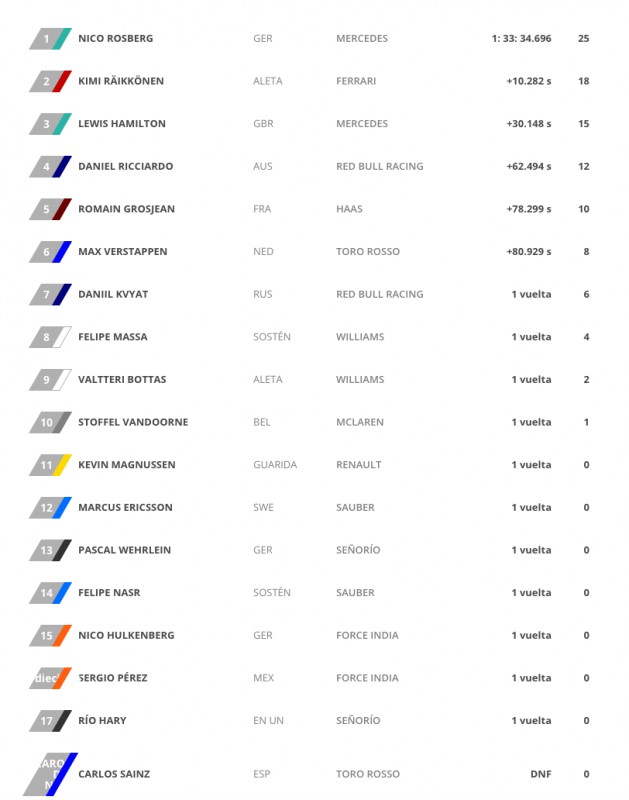Click the position 5 Haas badge
Viewport: 629px width, 800px height.
(50, 209)
